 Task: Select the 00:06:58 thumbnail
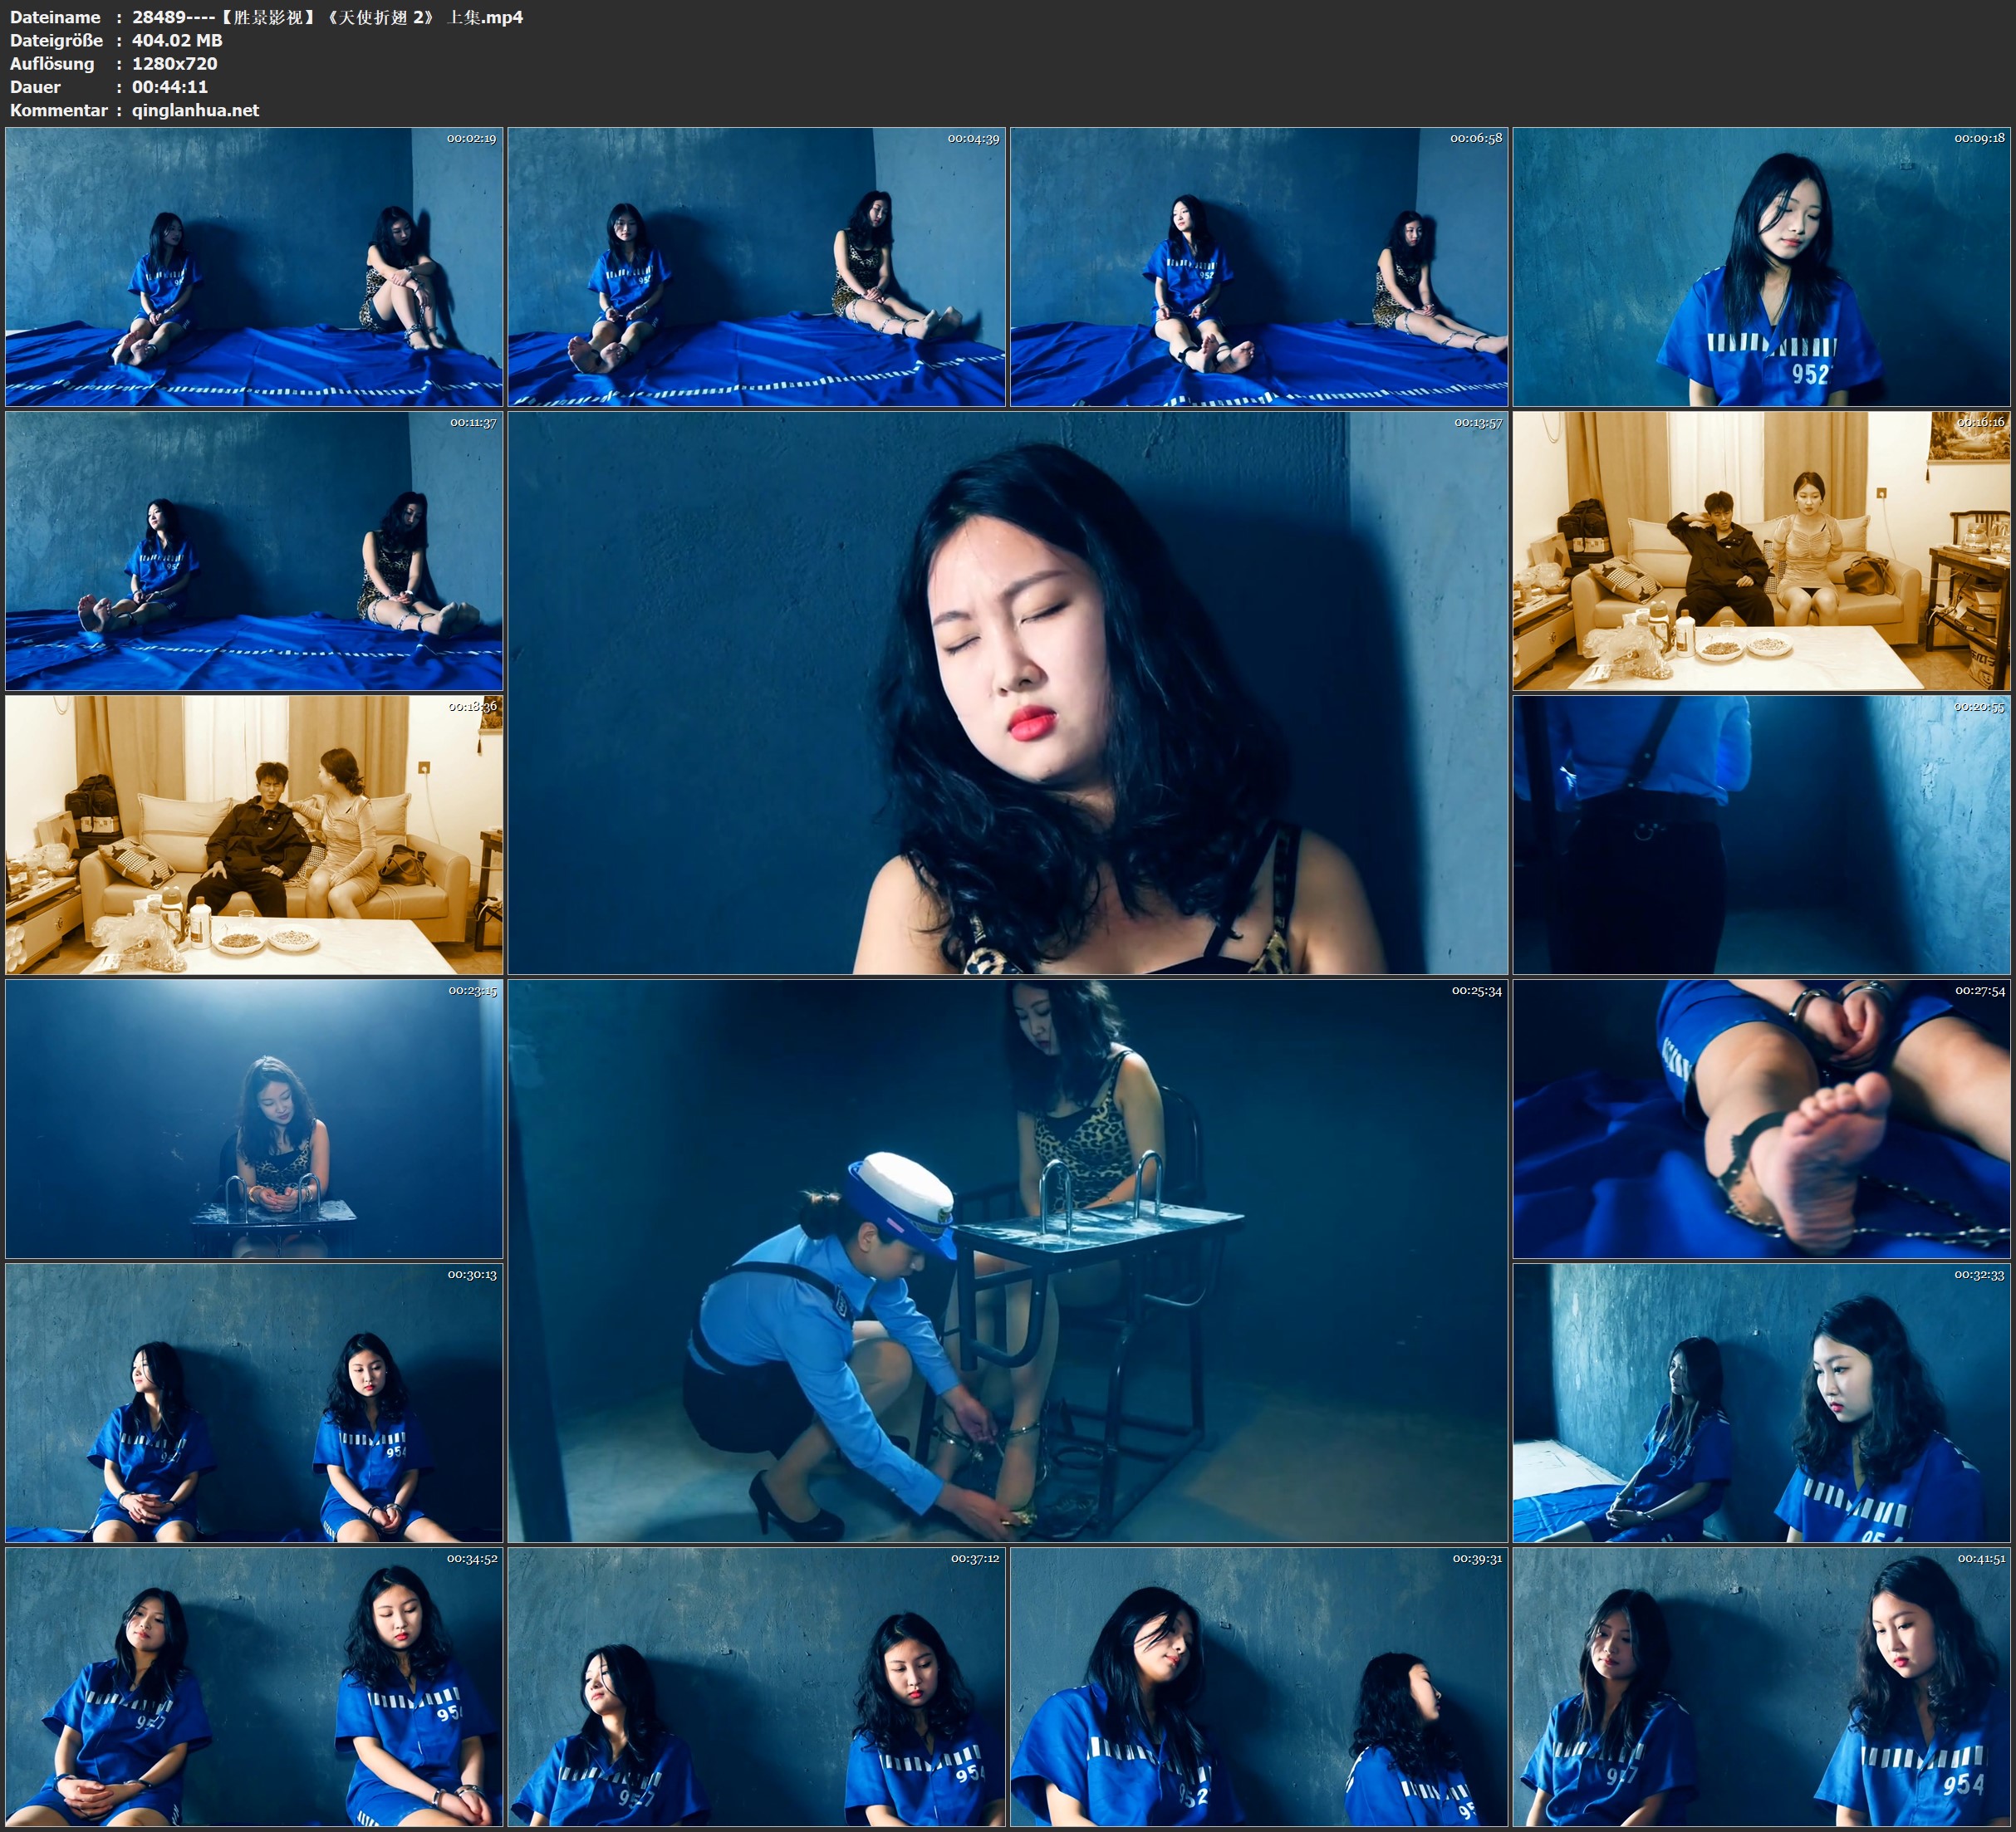coord(1259,267)
